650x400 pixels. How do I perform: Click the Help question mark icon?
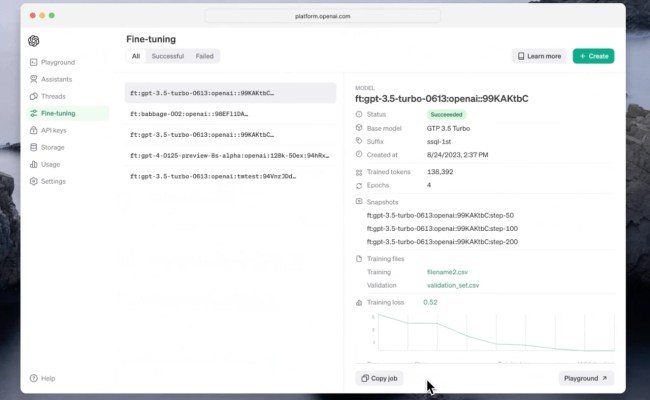point(34,378)
